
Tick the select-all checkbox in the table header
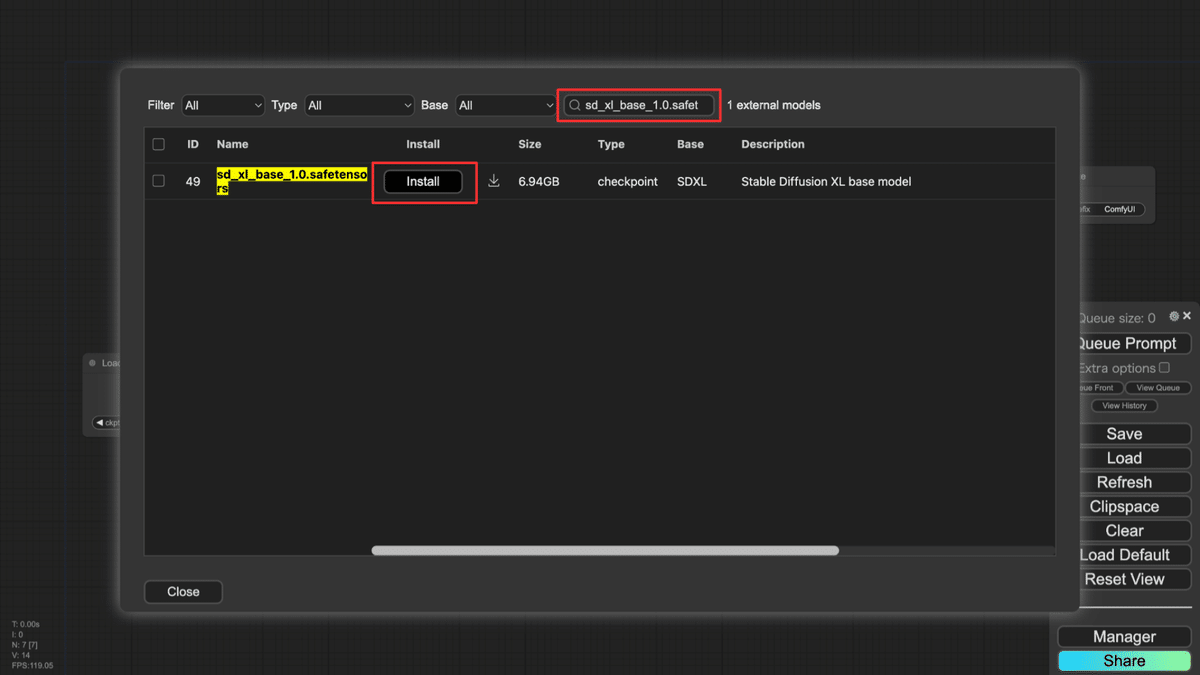(158, 144)
